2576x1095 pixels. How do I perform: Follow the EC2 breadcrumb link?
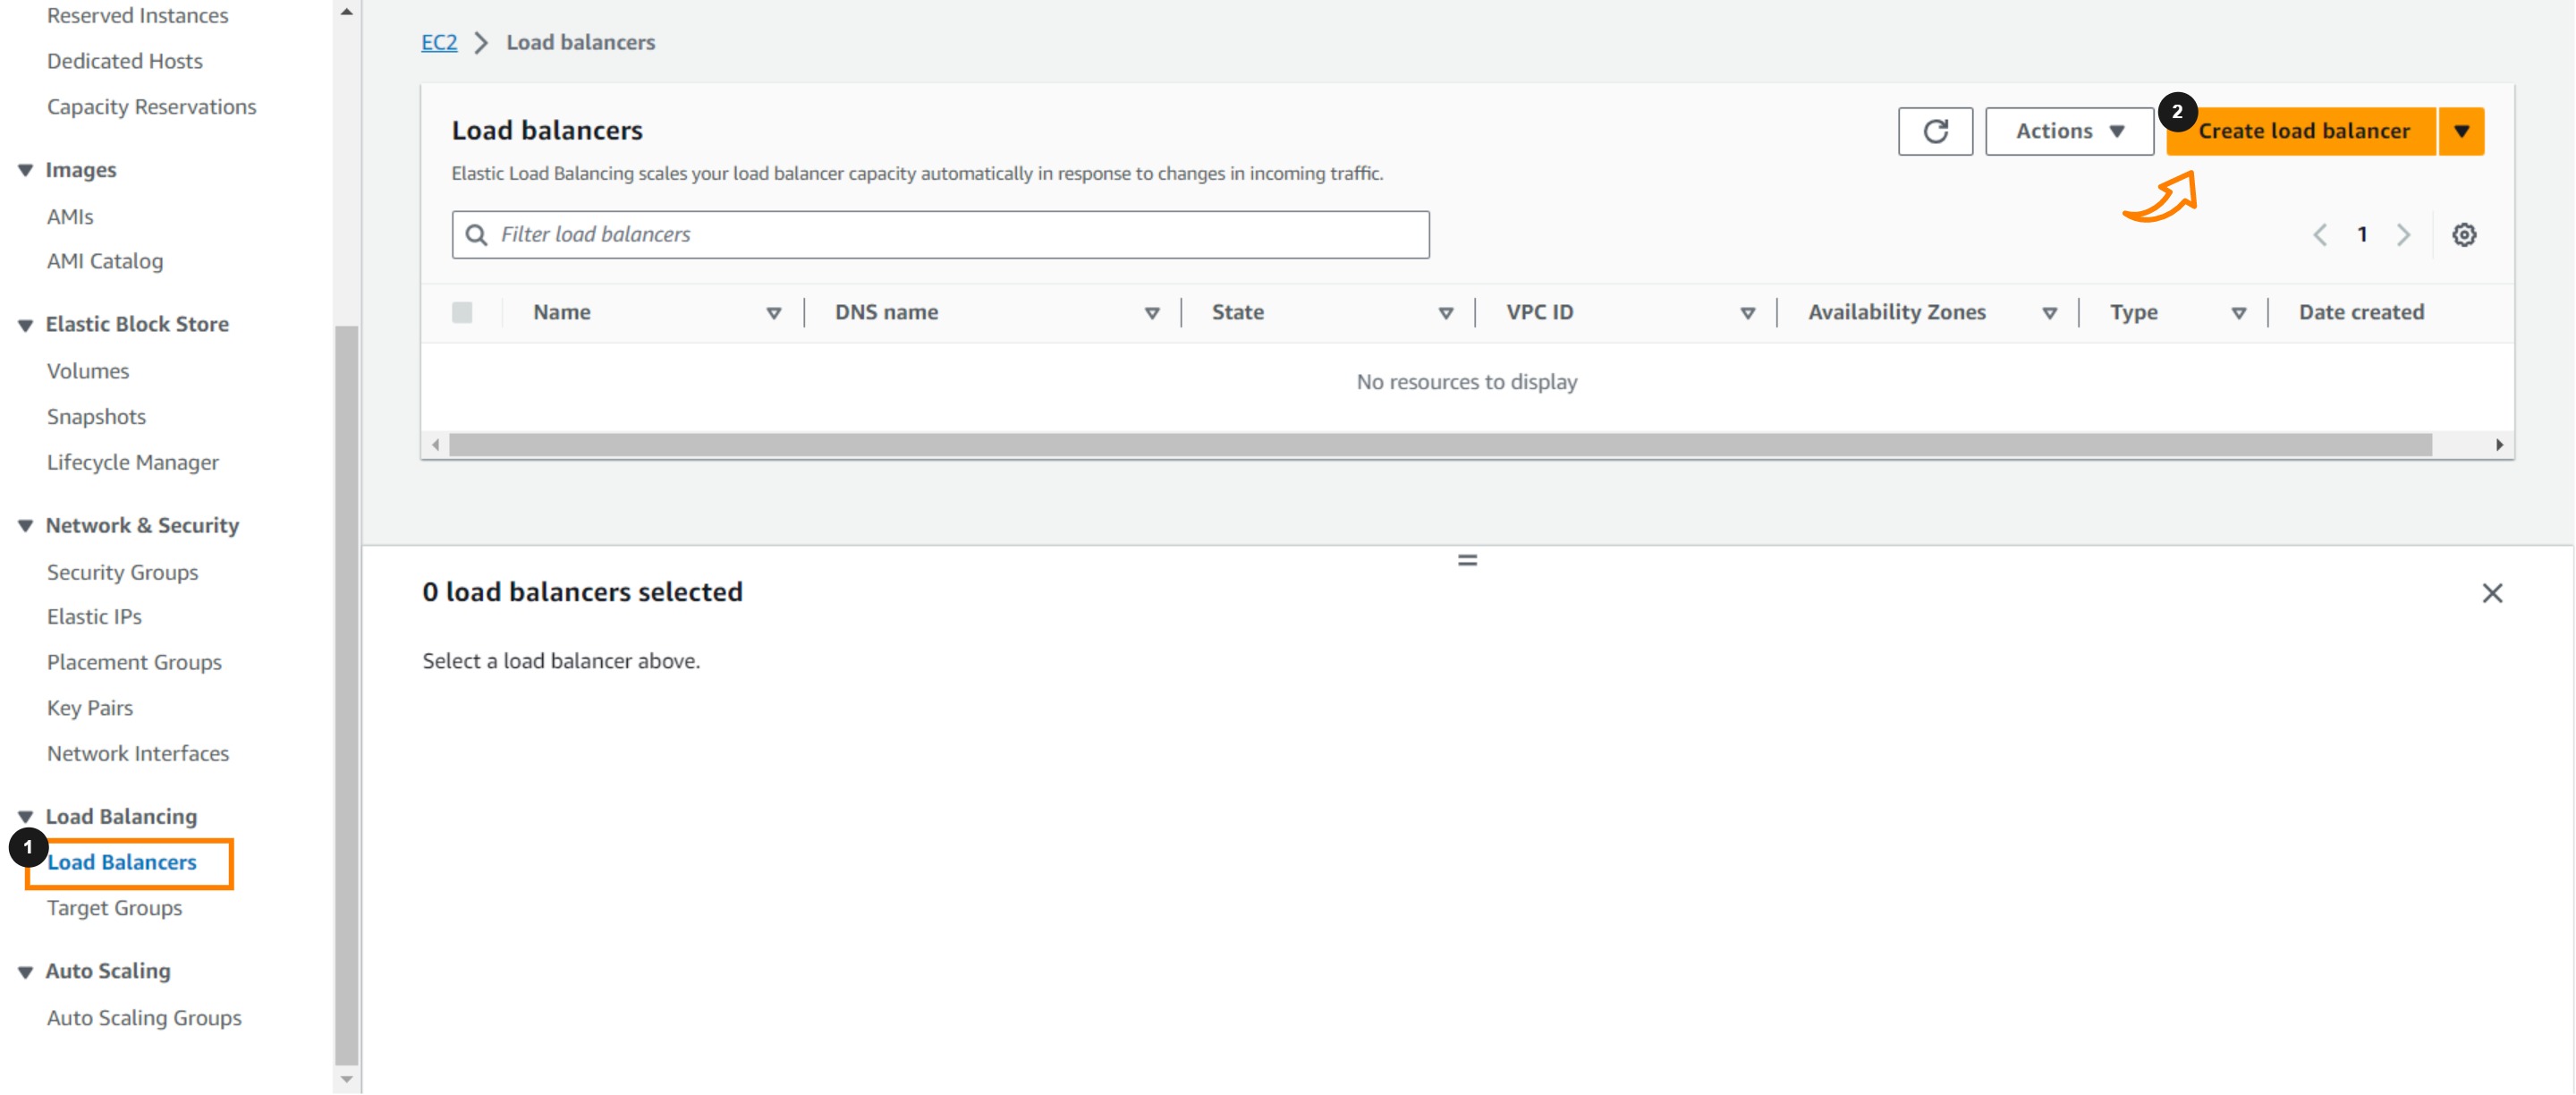[x=438, y=42]
